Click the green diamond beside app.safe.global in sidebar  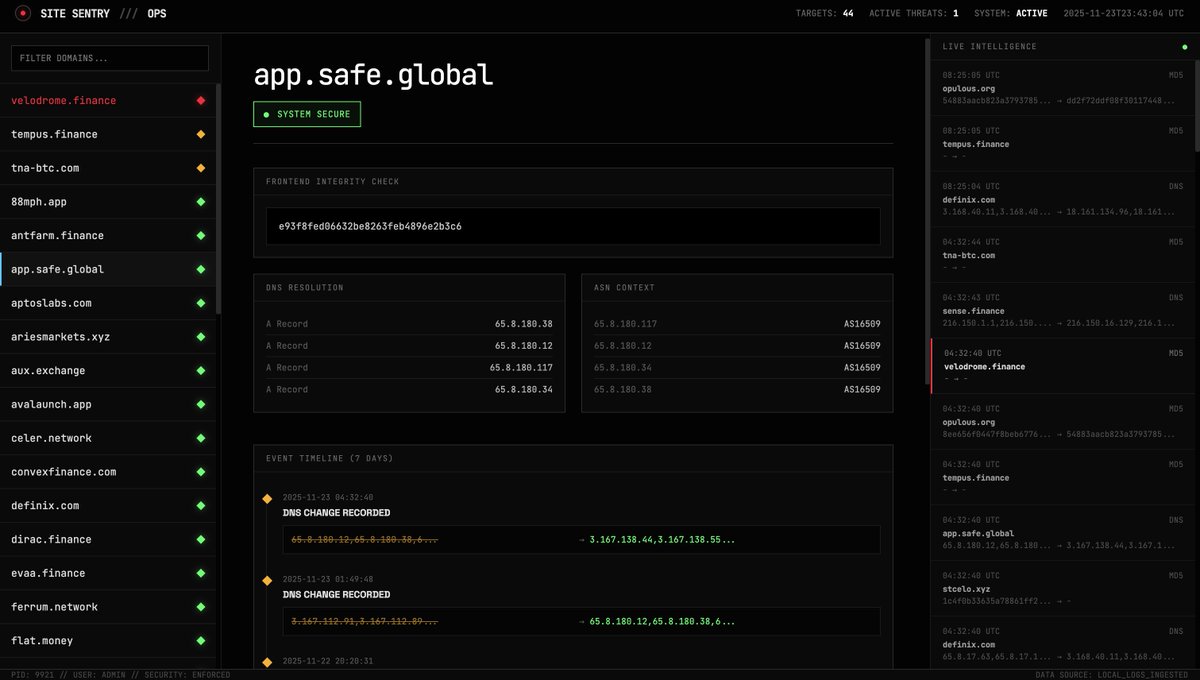(x=201, y=269)
